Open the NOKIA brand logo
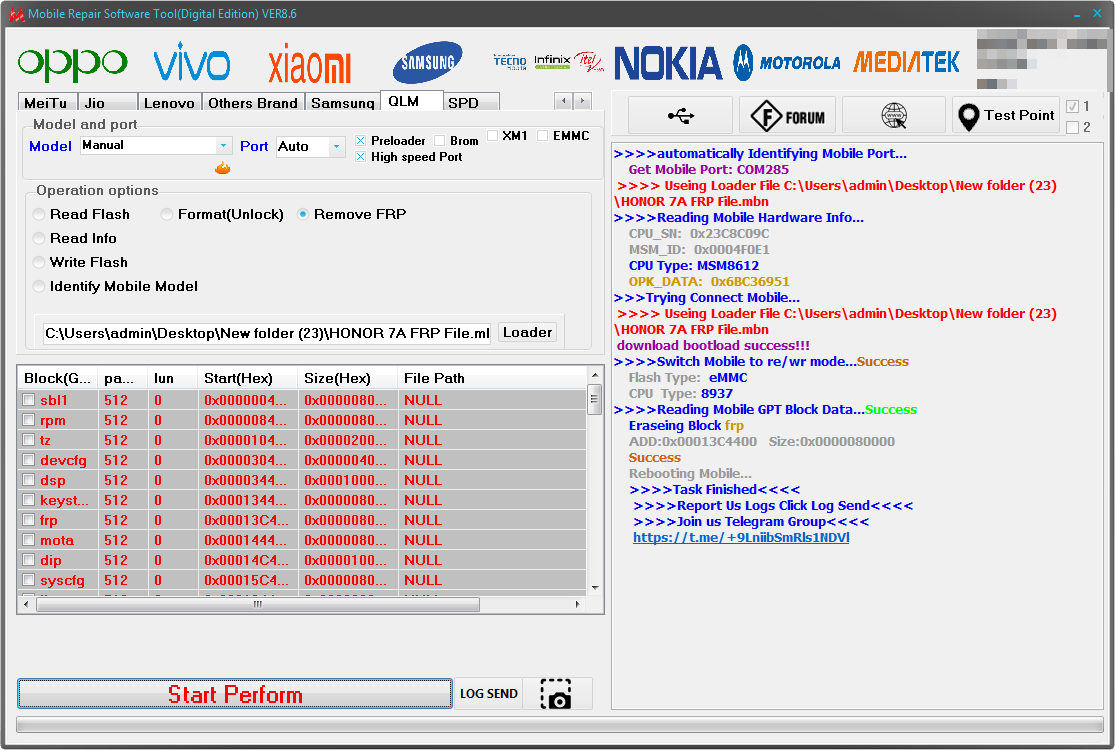 coord(668,63)
